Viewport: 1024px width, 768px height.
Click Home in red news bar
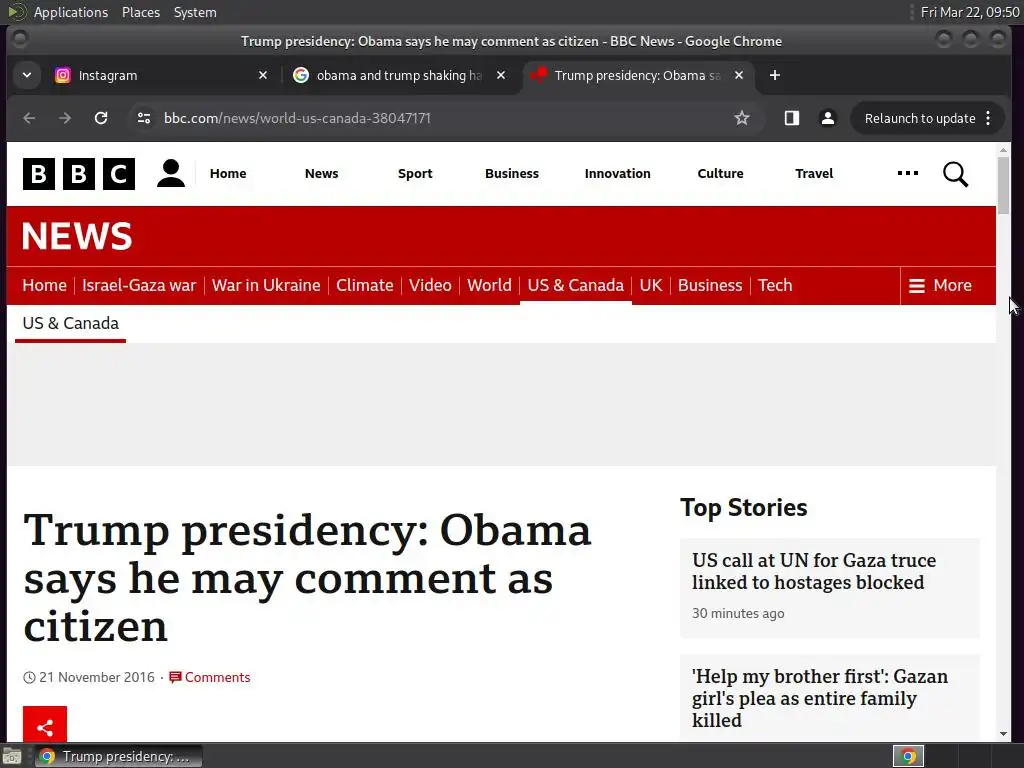point(44,285)
